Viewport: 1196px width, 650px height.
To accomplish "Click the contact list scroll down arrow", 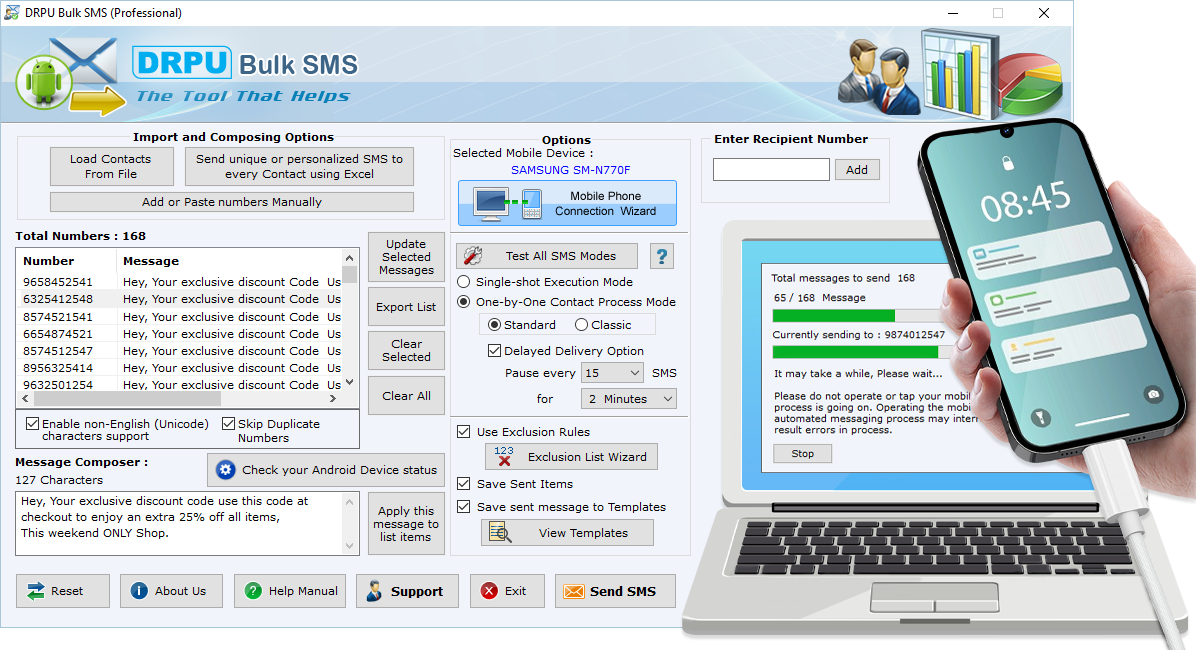I will point(349,382).
